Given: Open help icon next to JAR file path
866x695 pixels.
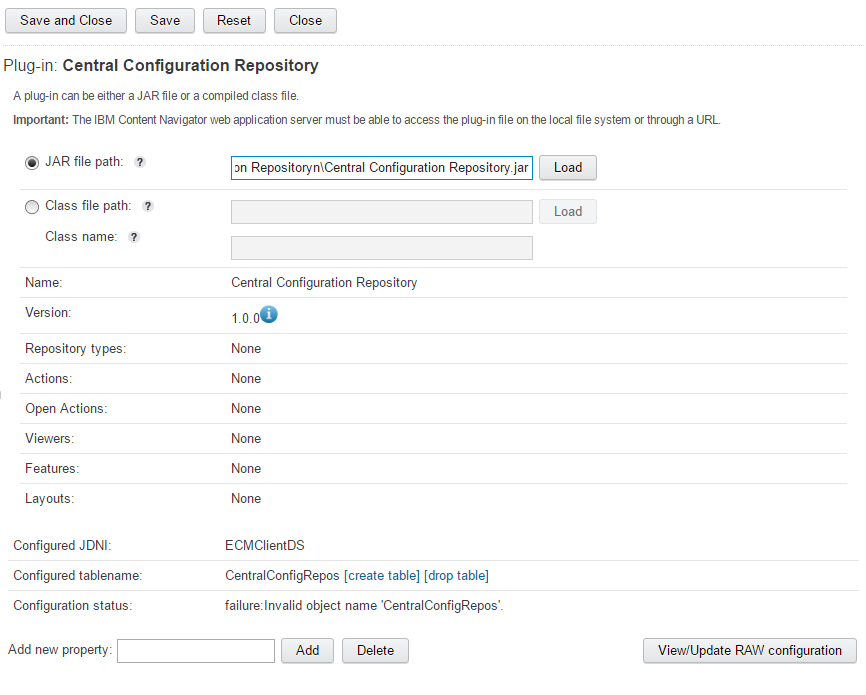Looking at the screenshot, I should (x=140, y=162).
